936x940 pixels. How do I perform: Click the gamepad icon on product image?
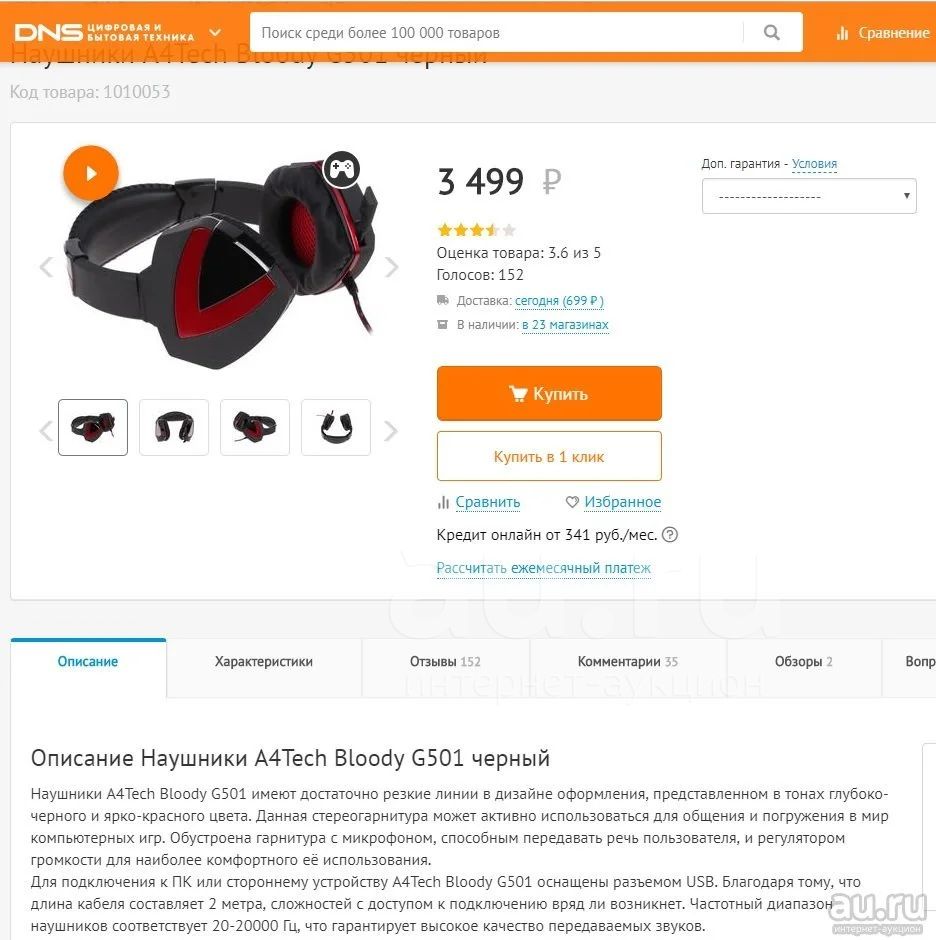coord(342,169)
